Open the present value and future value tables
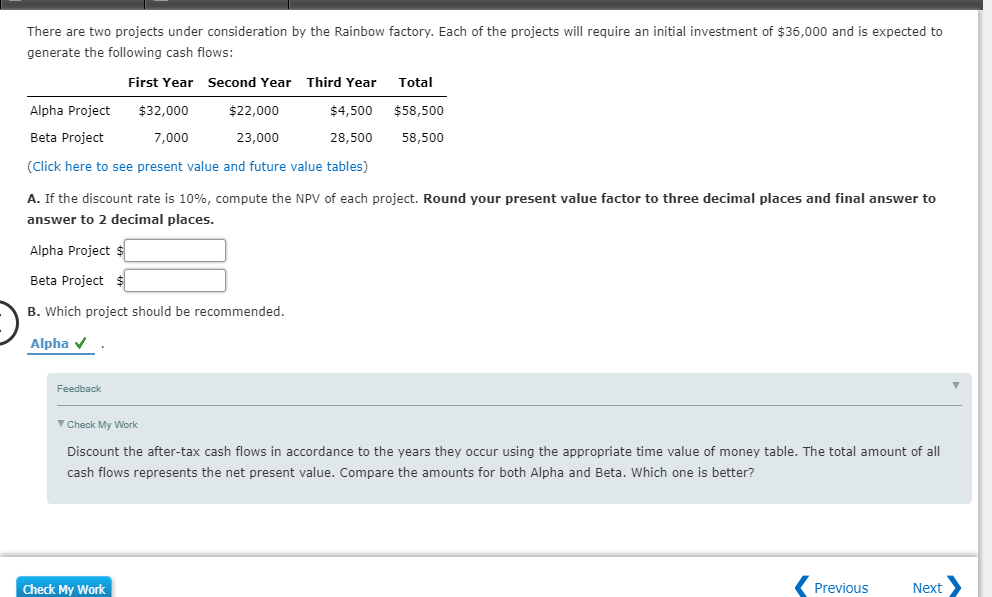Image resolution: width=992 pixels, height=597 pixels. 197,166
